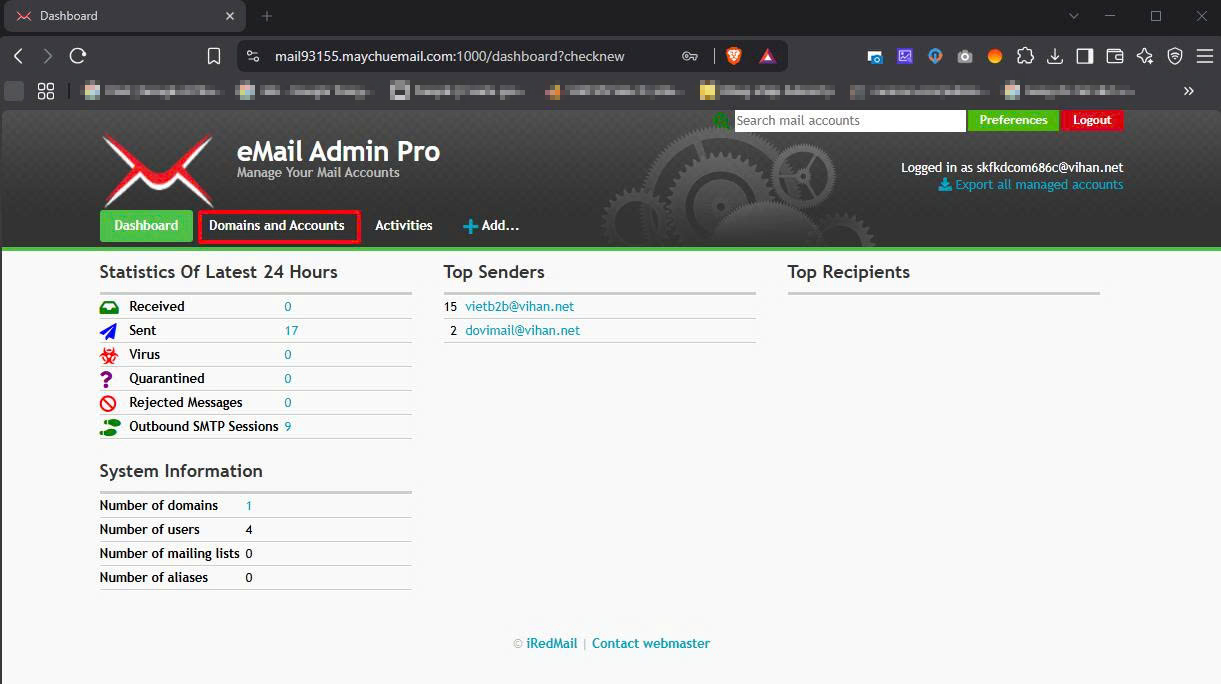Click the Sent paper plane icon

[x=109, y=331]
